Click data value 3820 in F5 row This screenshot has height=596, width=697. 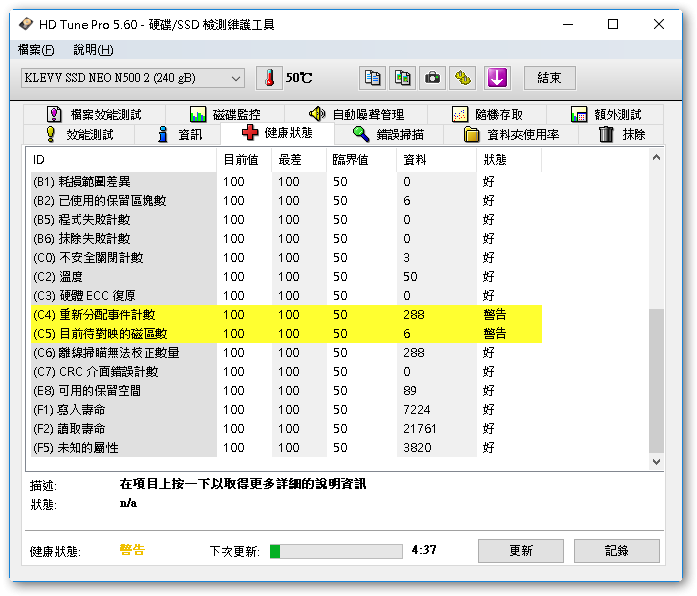417,448
